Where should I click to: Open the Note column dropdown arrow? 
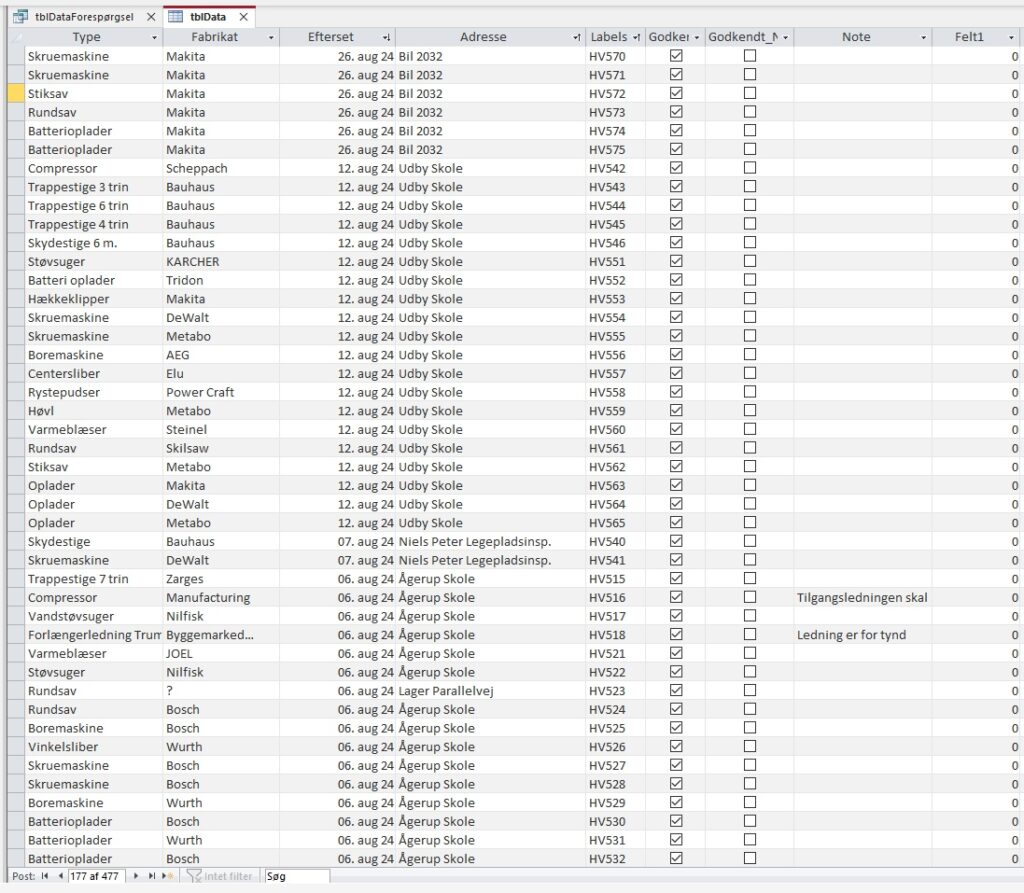click(923, 38)
